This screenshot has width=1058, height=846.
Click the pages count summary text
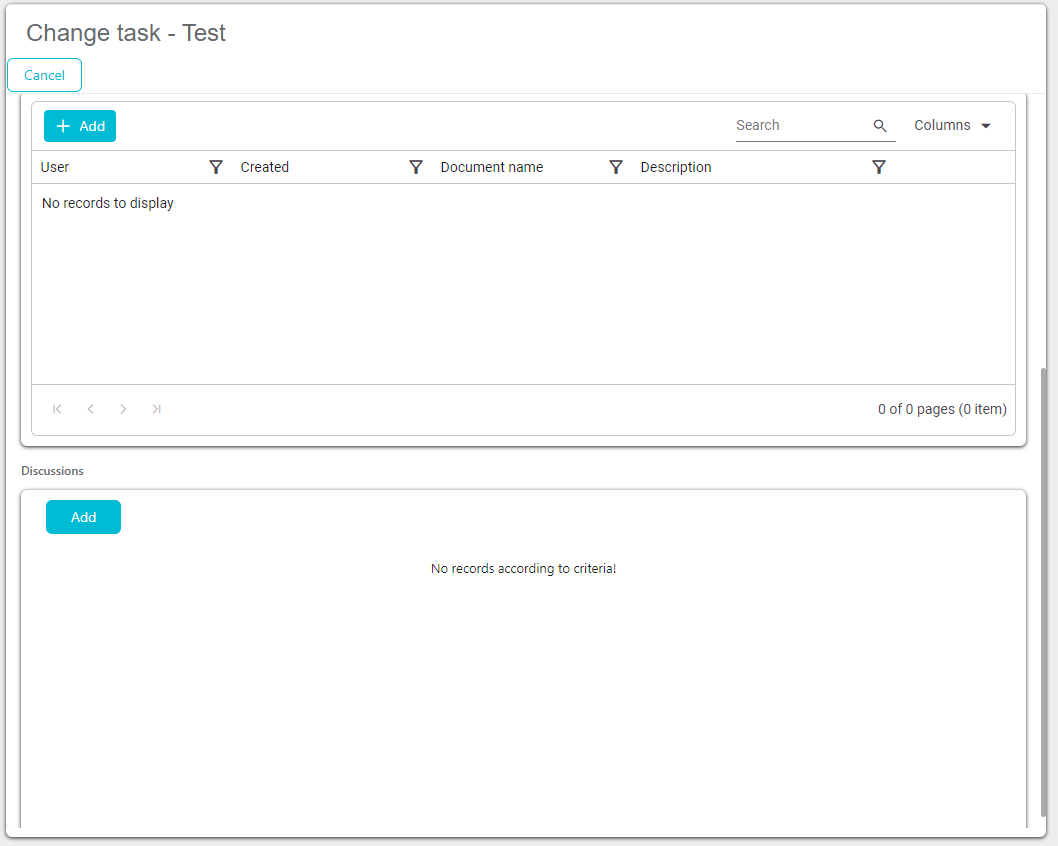click(x=942, y=409)
